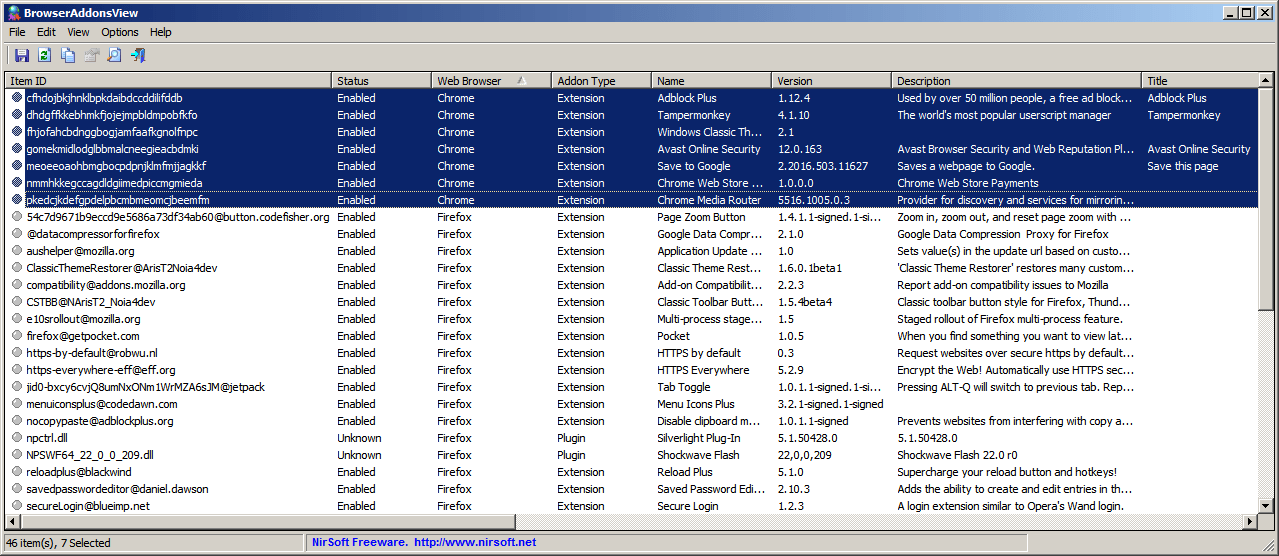
Task: Click the vertical scrollbar down arrow
Action: [x=1266, y=505]
